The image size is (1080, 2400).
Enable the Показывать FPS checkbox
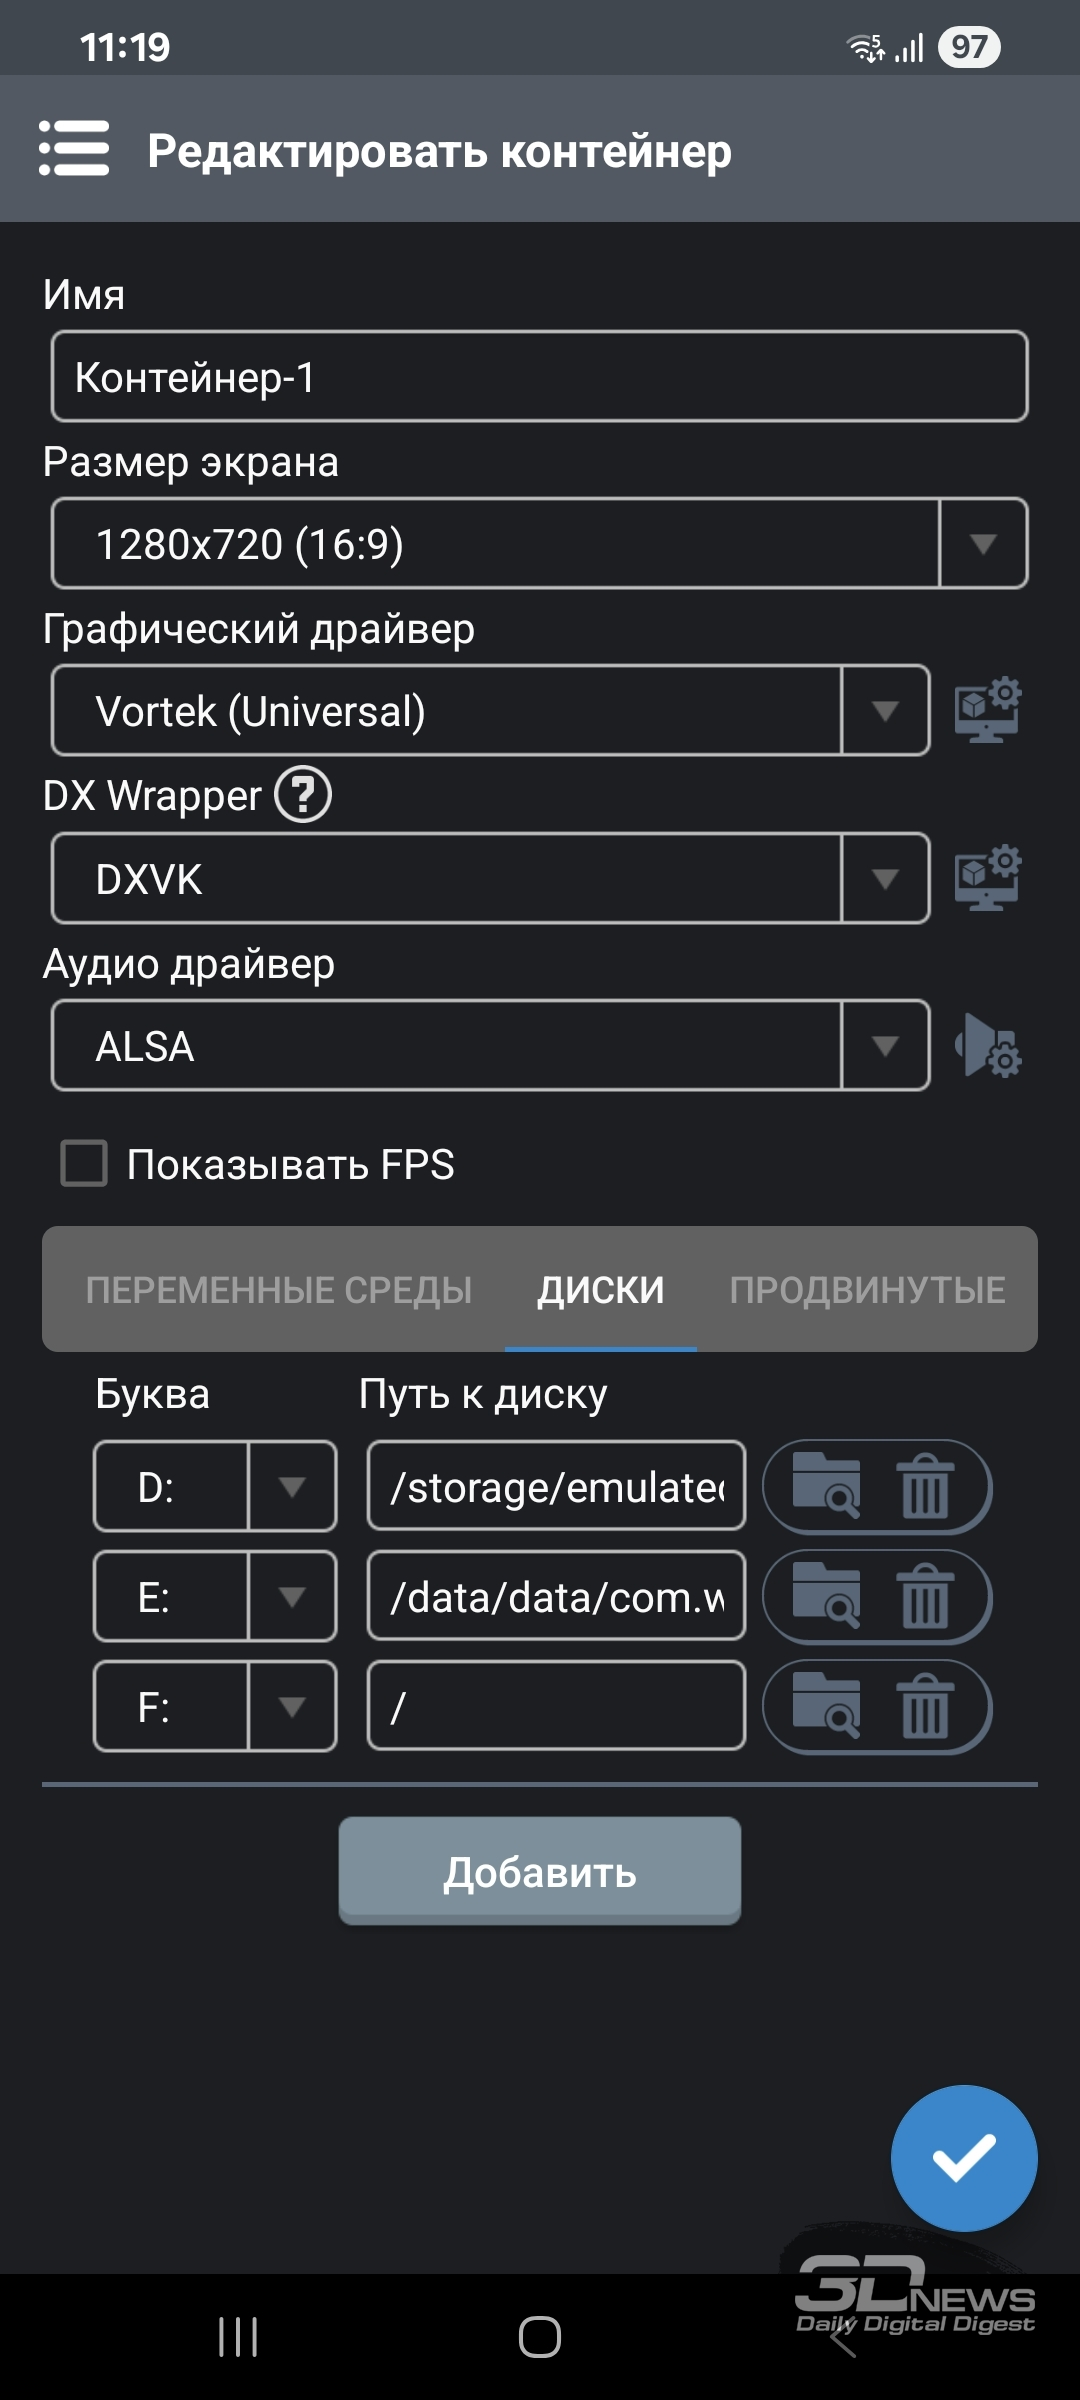click(84, 1164)
